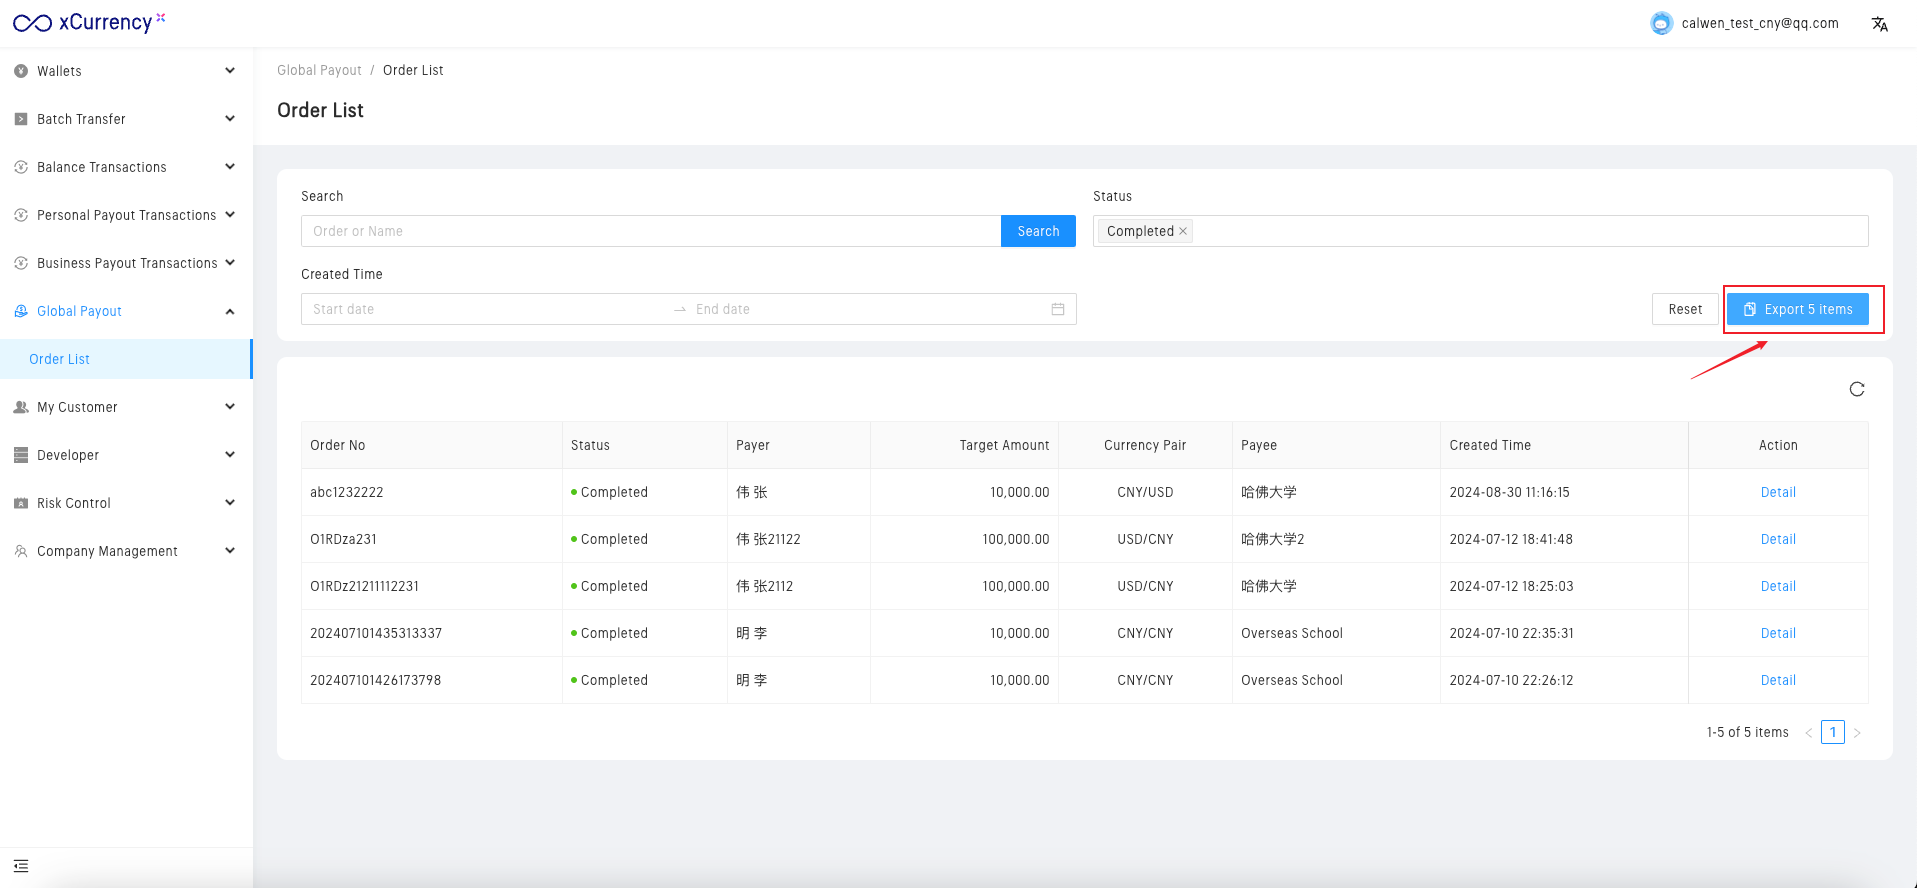Click the Risk Control sidebar icon
Viewport: 1917px width, 888px height.
click(x=21, y=503)
